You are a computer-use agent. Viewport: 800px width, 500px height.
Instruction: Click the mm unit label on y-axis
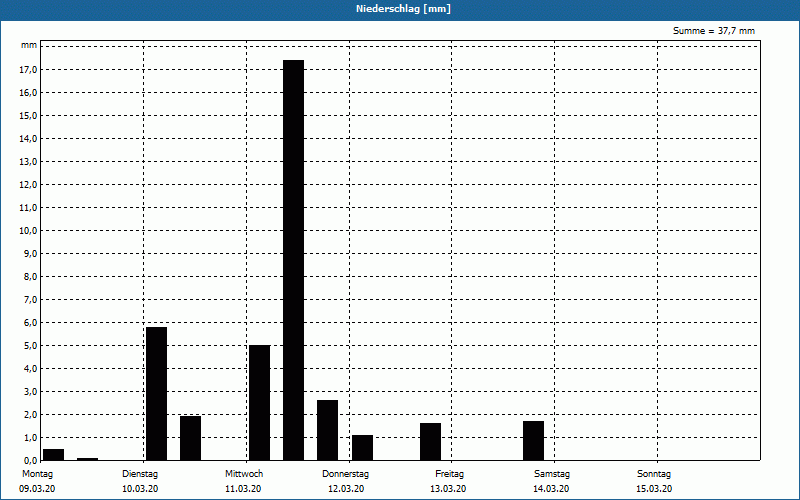[x=29, y=45]
